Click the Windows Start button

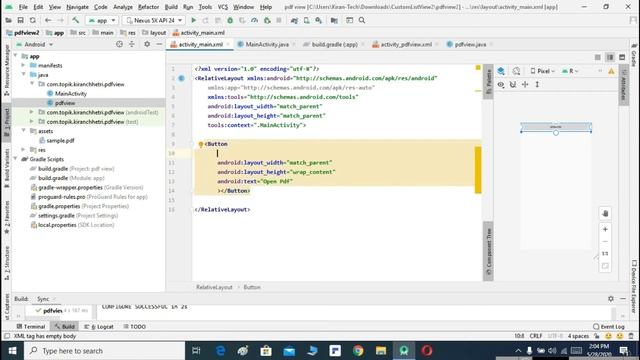12,351
